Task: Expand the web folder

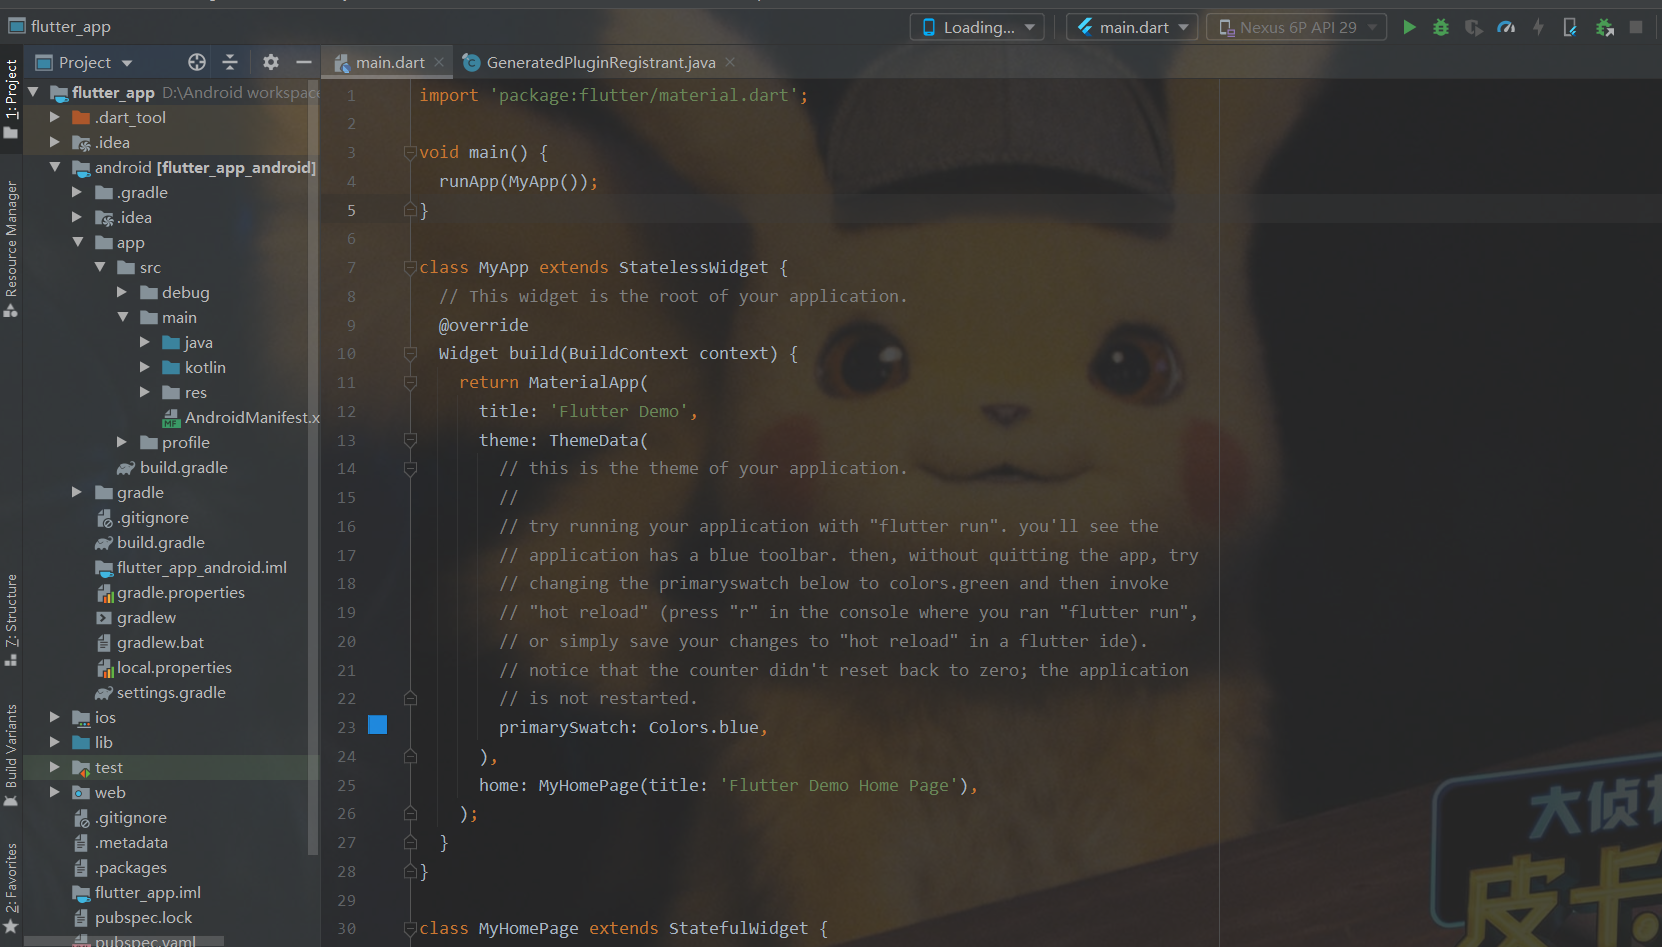Action: coord(56,792)
